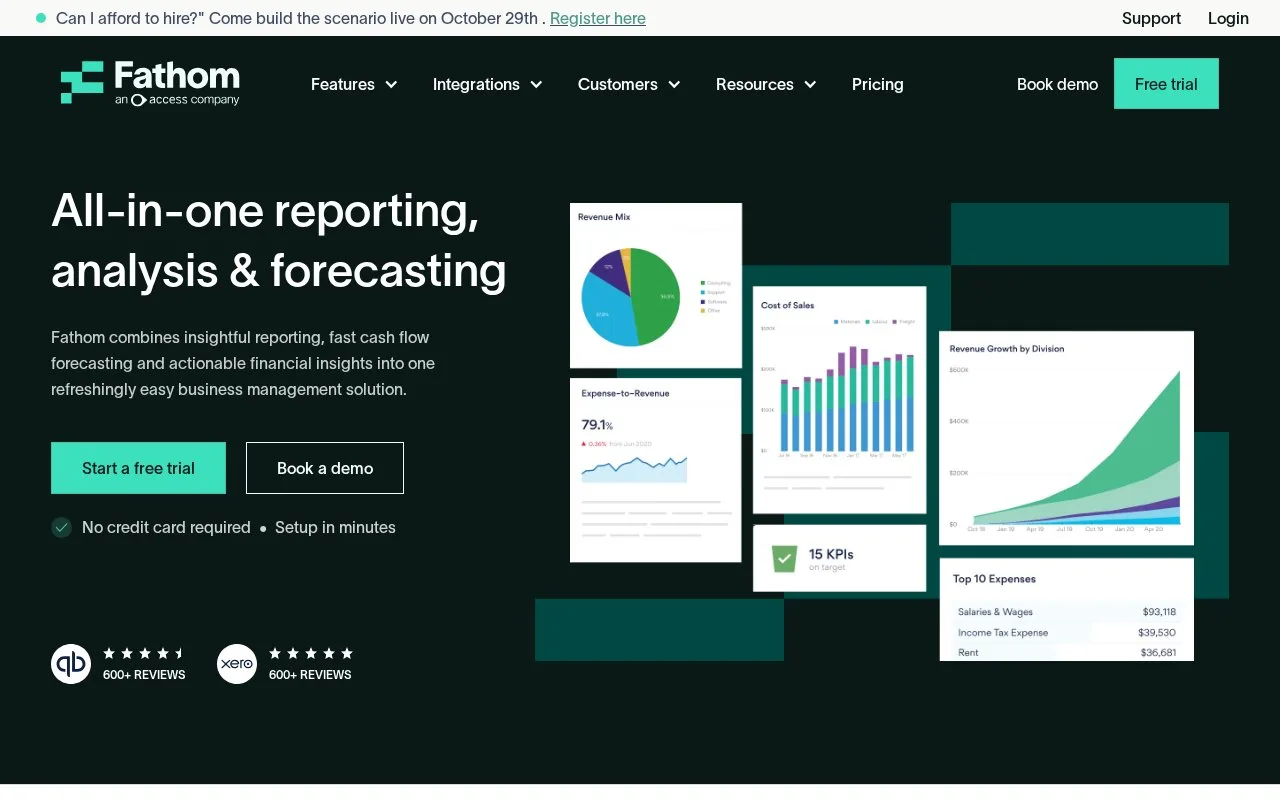Open the Resources menu
Screen dimensions: 1280x800
766,84
